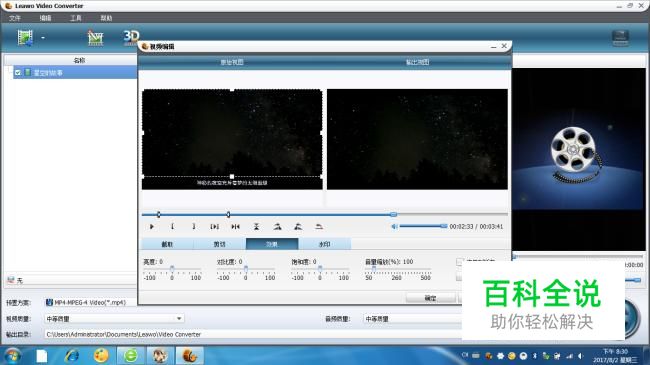Open the MP4-MPEG-4 Video profile dropdown
The image size is (650, 365).
pos(91,302)
